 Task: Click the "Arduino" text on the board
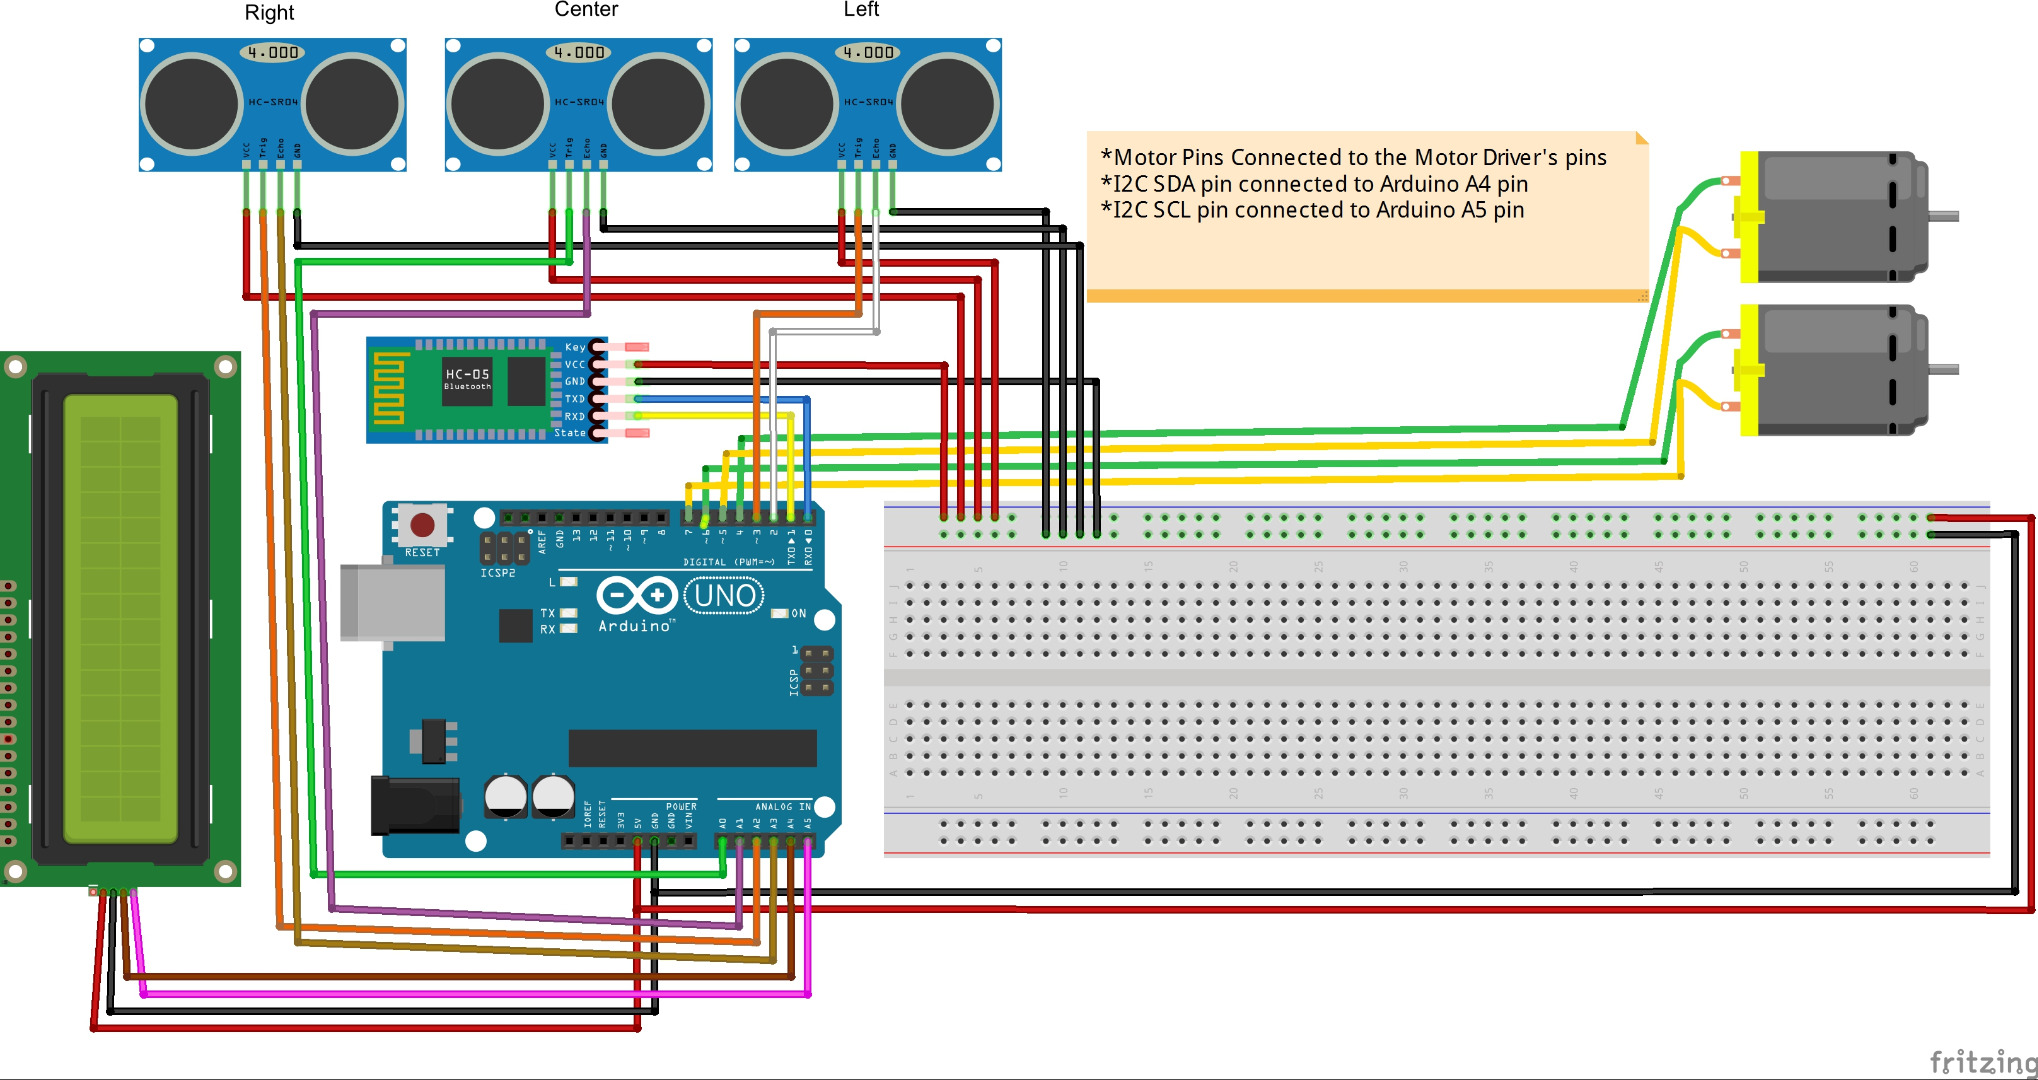(x=636, y=626)
